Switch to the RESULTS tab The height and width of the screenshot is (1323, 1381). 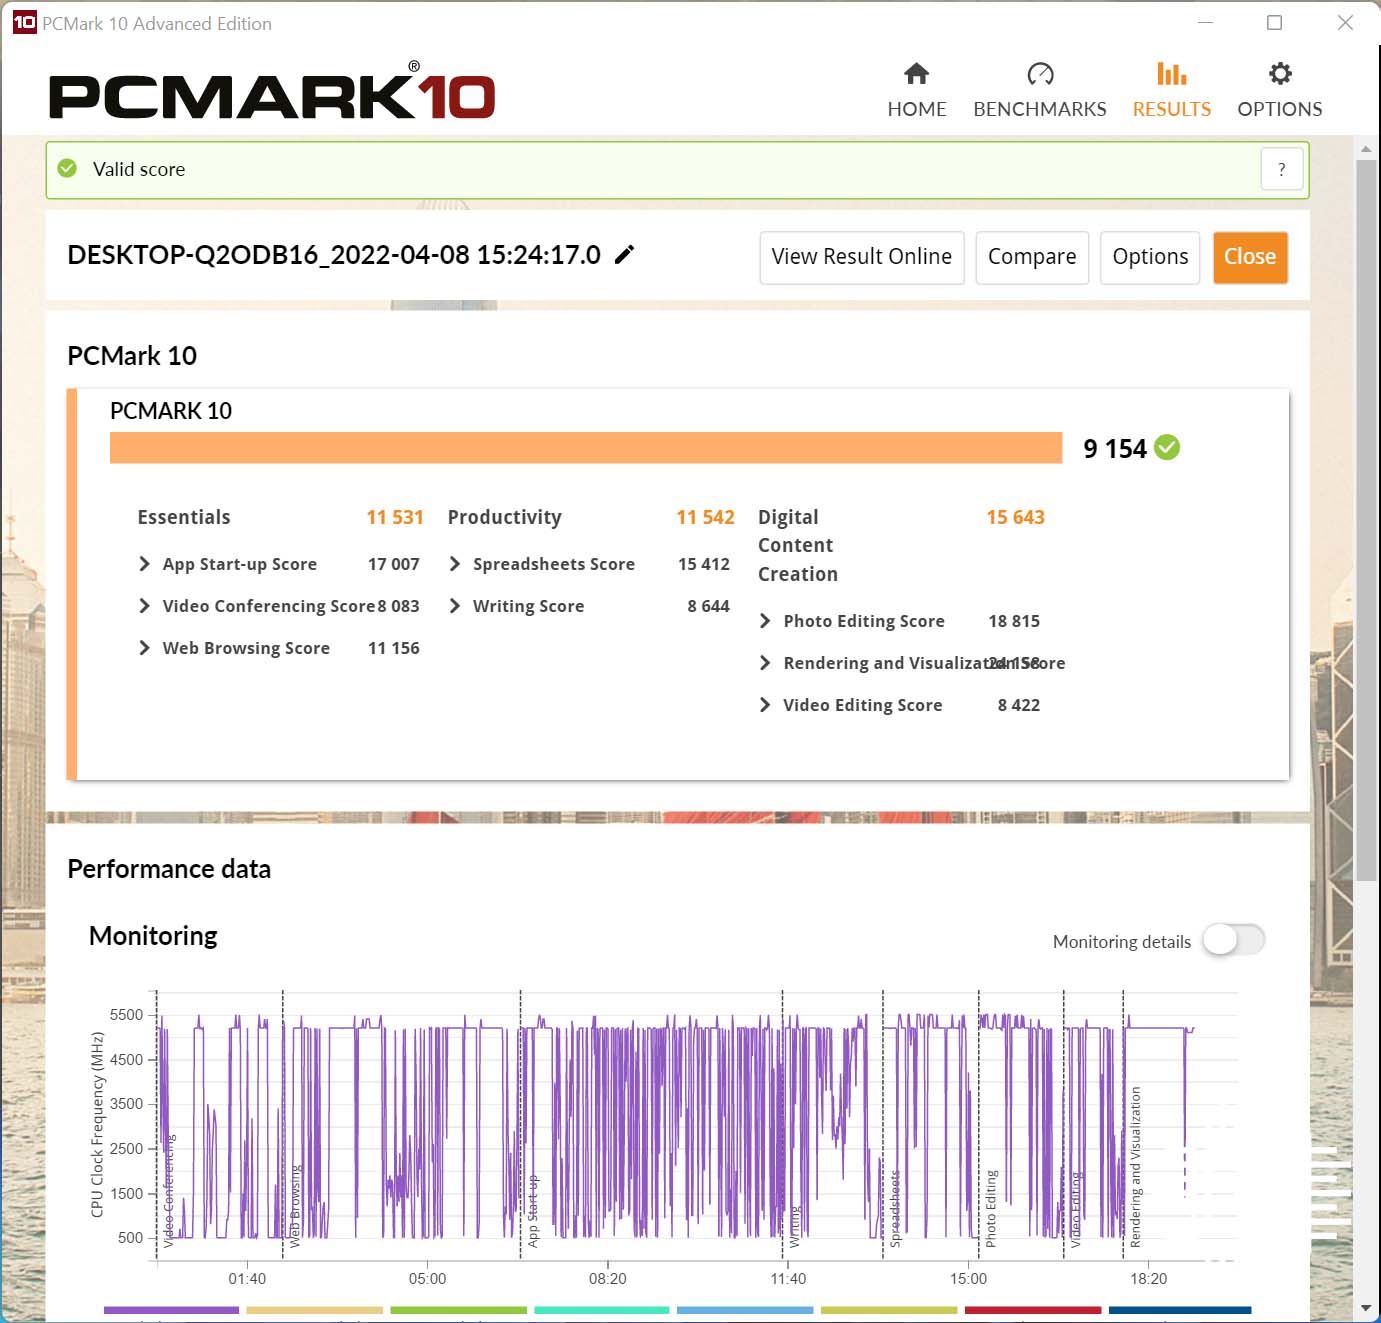click(x=1171, y=90)
